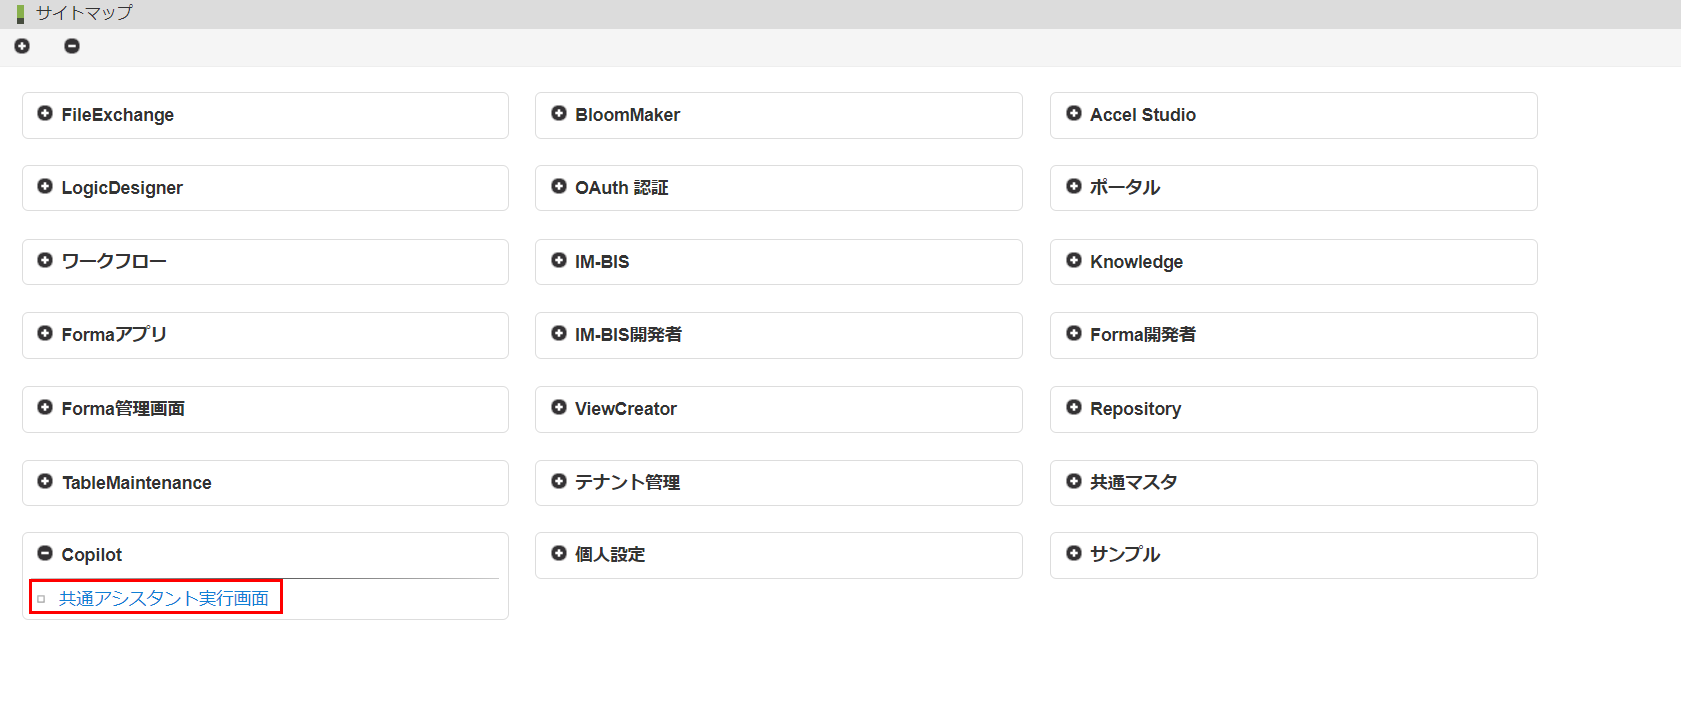
Task: Click the plus icon beside Formaアプリ
Action: pyautogui.click(x=45, y=334)
